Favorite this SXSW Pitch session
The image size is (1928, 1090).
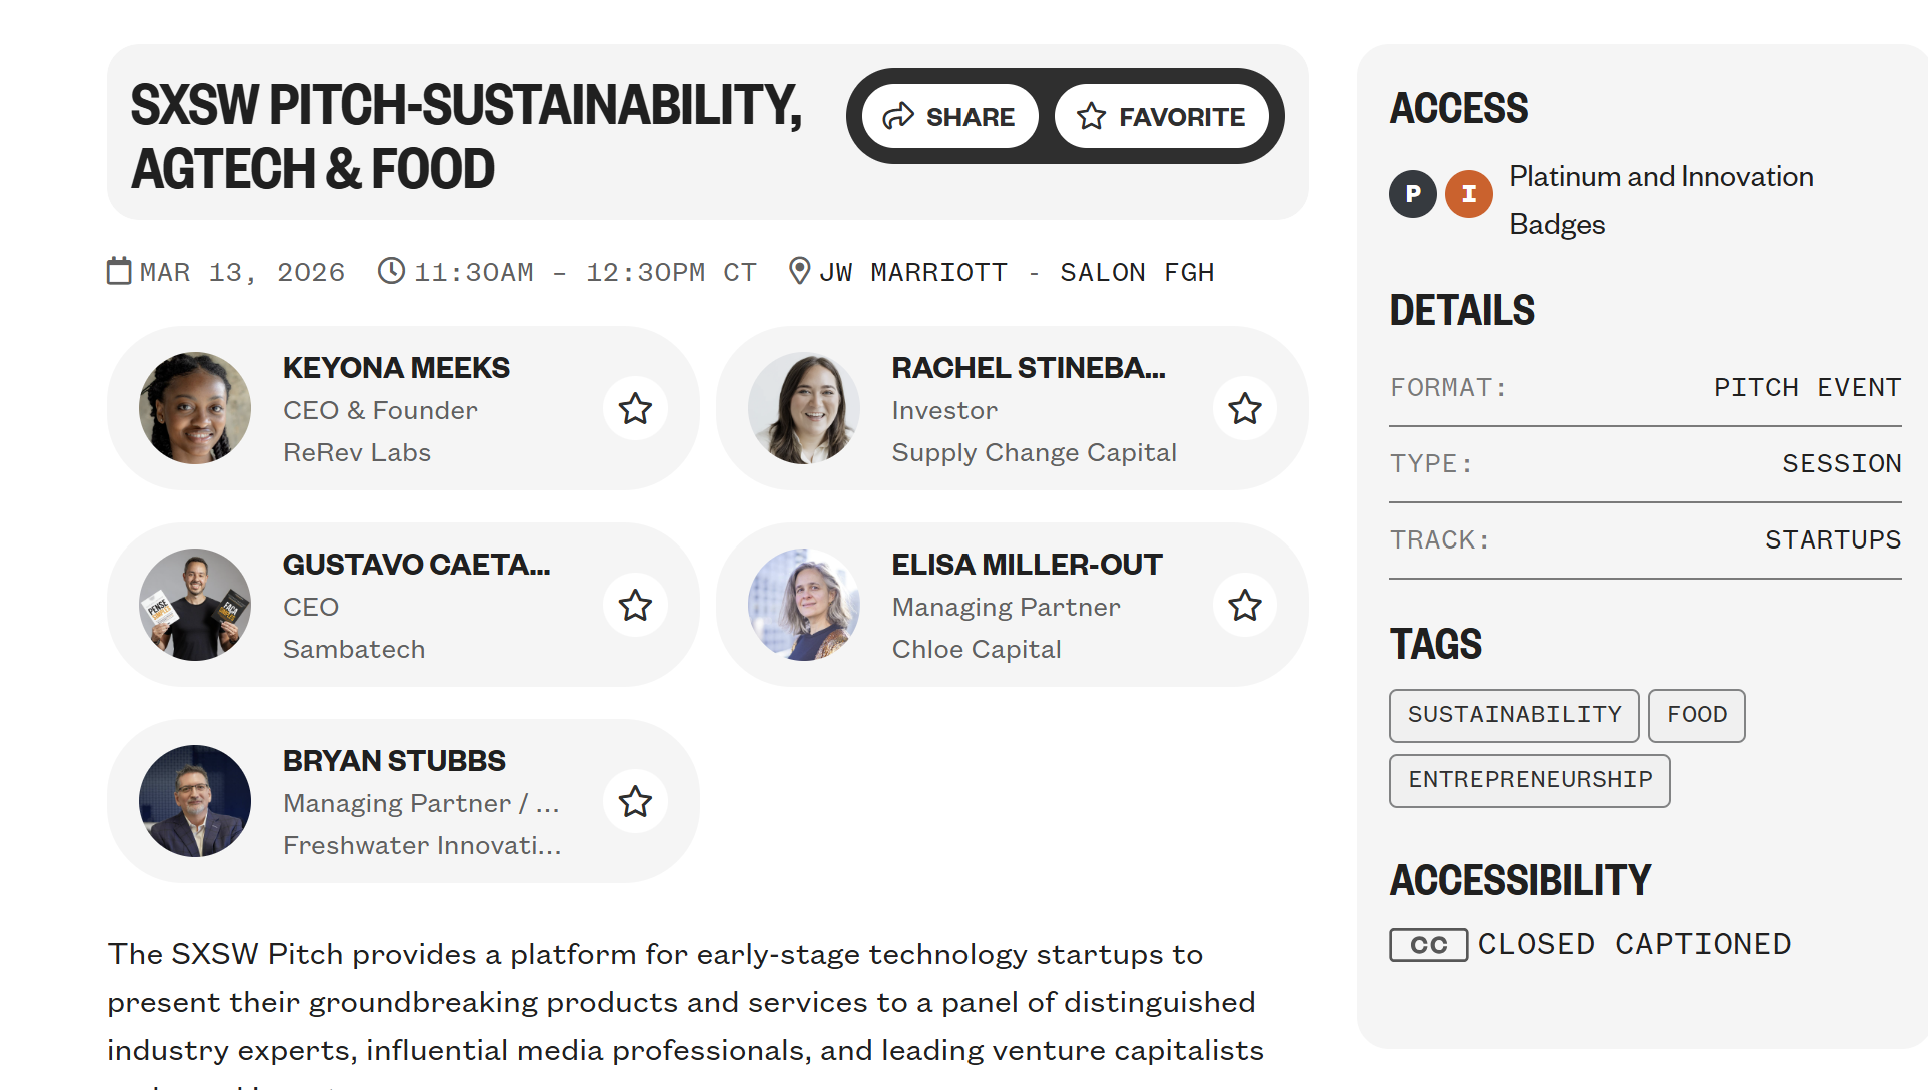1161,117
